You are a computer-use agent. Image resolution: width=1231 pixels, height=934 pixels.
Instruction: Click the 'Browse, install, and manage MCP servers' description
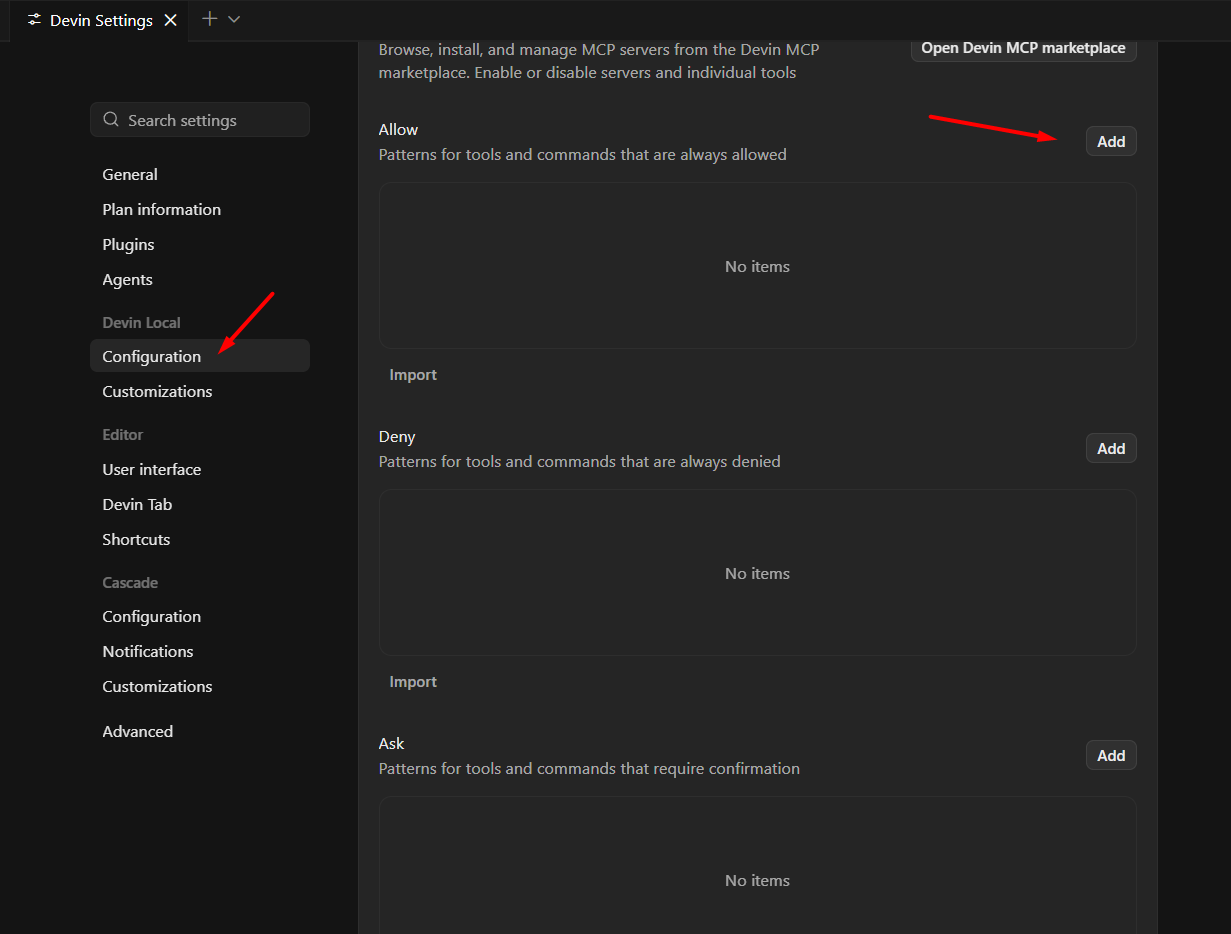599,60
